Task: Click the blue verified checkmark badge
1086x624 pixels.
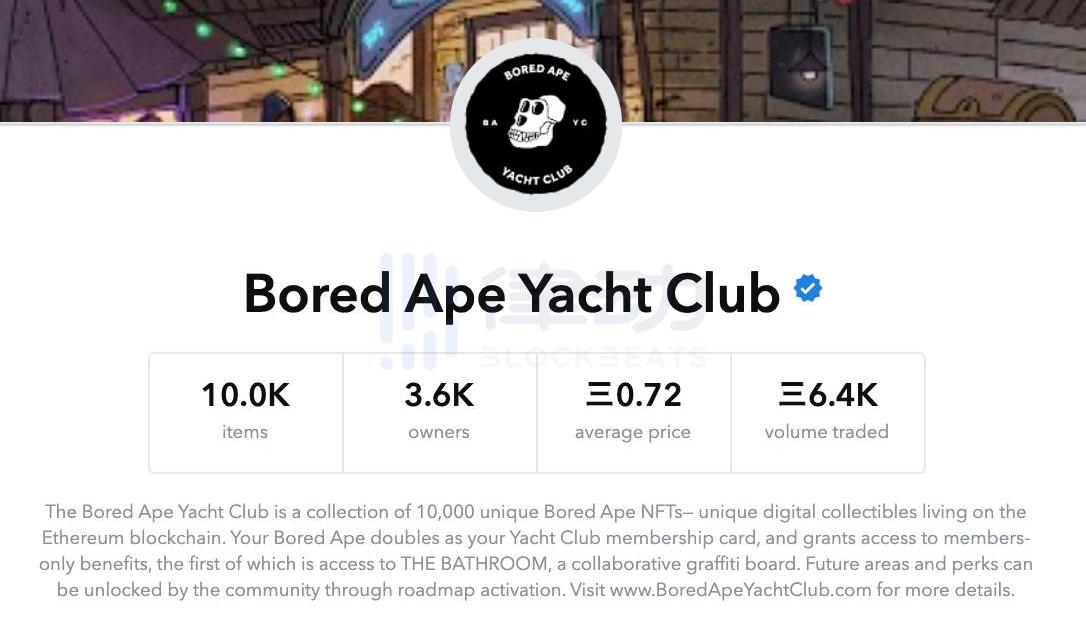Action: (808, 289)
